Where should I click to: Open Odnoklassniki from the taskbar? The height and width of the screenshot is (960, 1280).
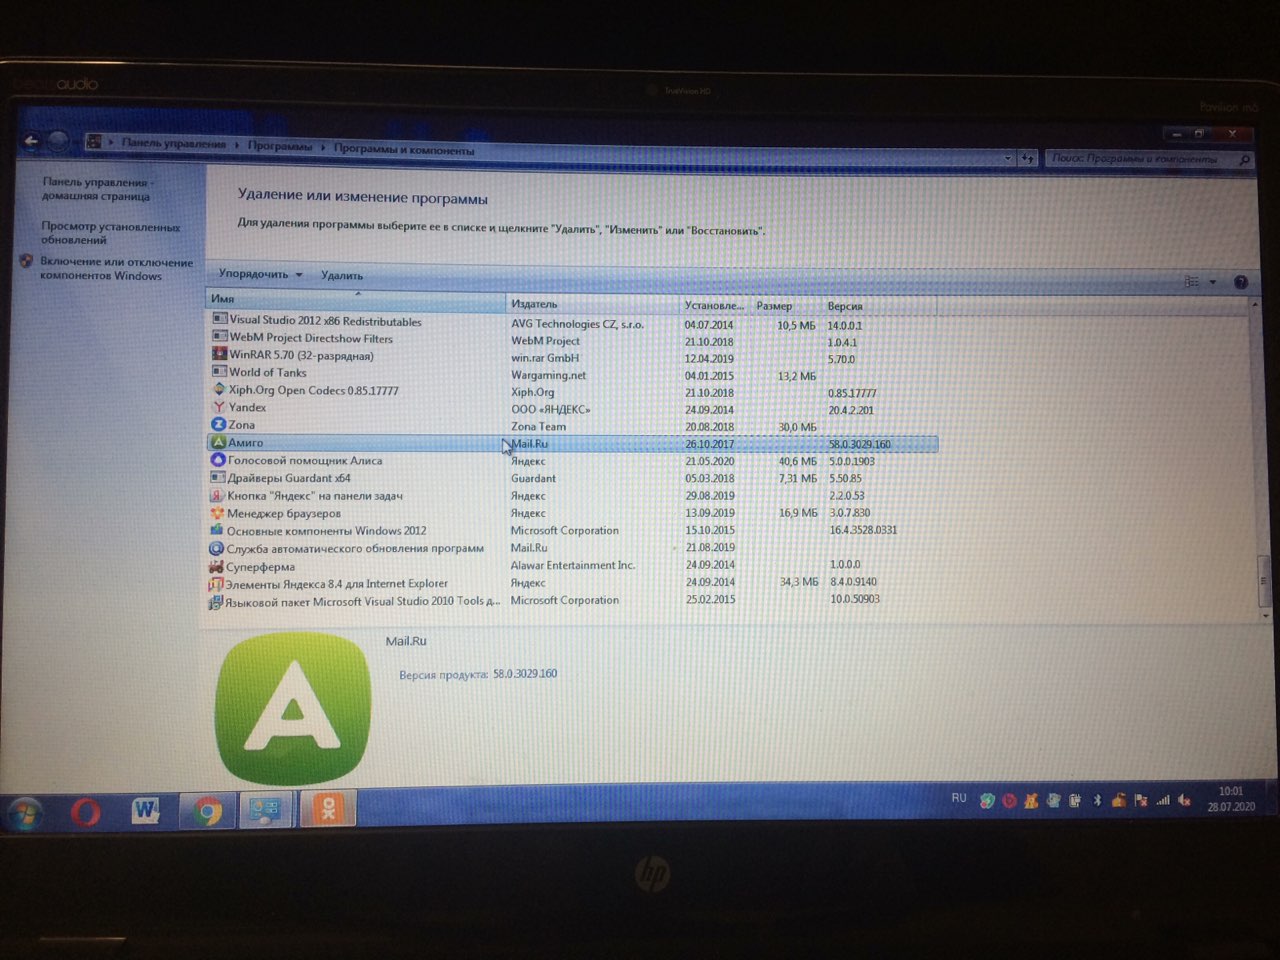(x=328, y=809)
